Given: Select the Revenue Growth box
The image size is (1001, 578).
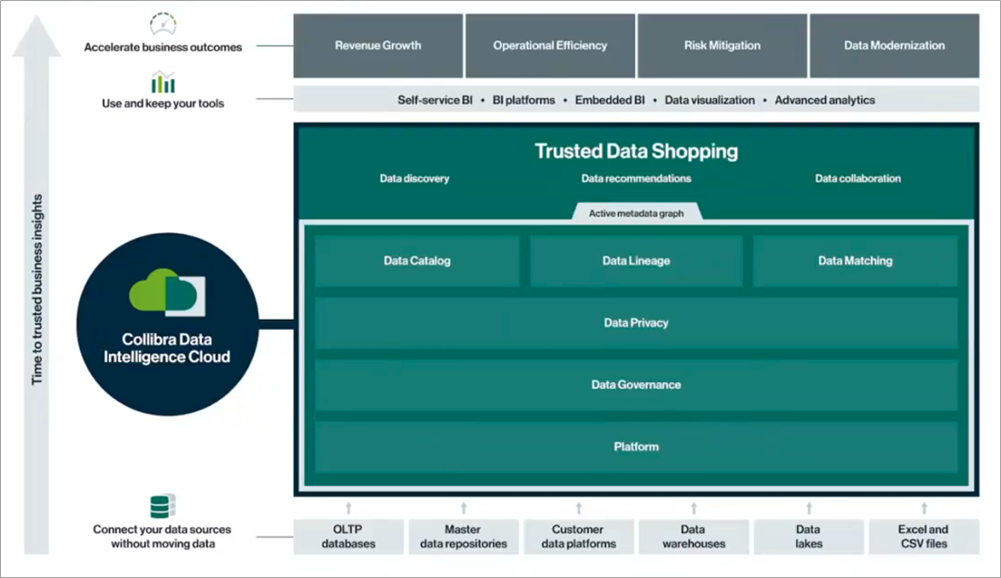Looking at the screenshot, I should pos(378,45).
